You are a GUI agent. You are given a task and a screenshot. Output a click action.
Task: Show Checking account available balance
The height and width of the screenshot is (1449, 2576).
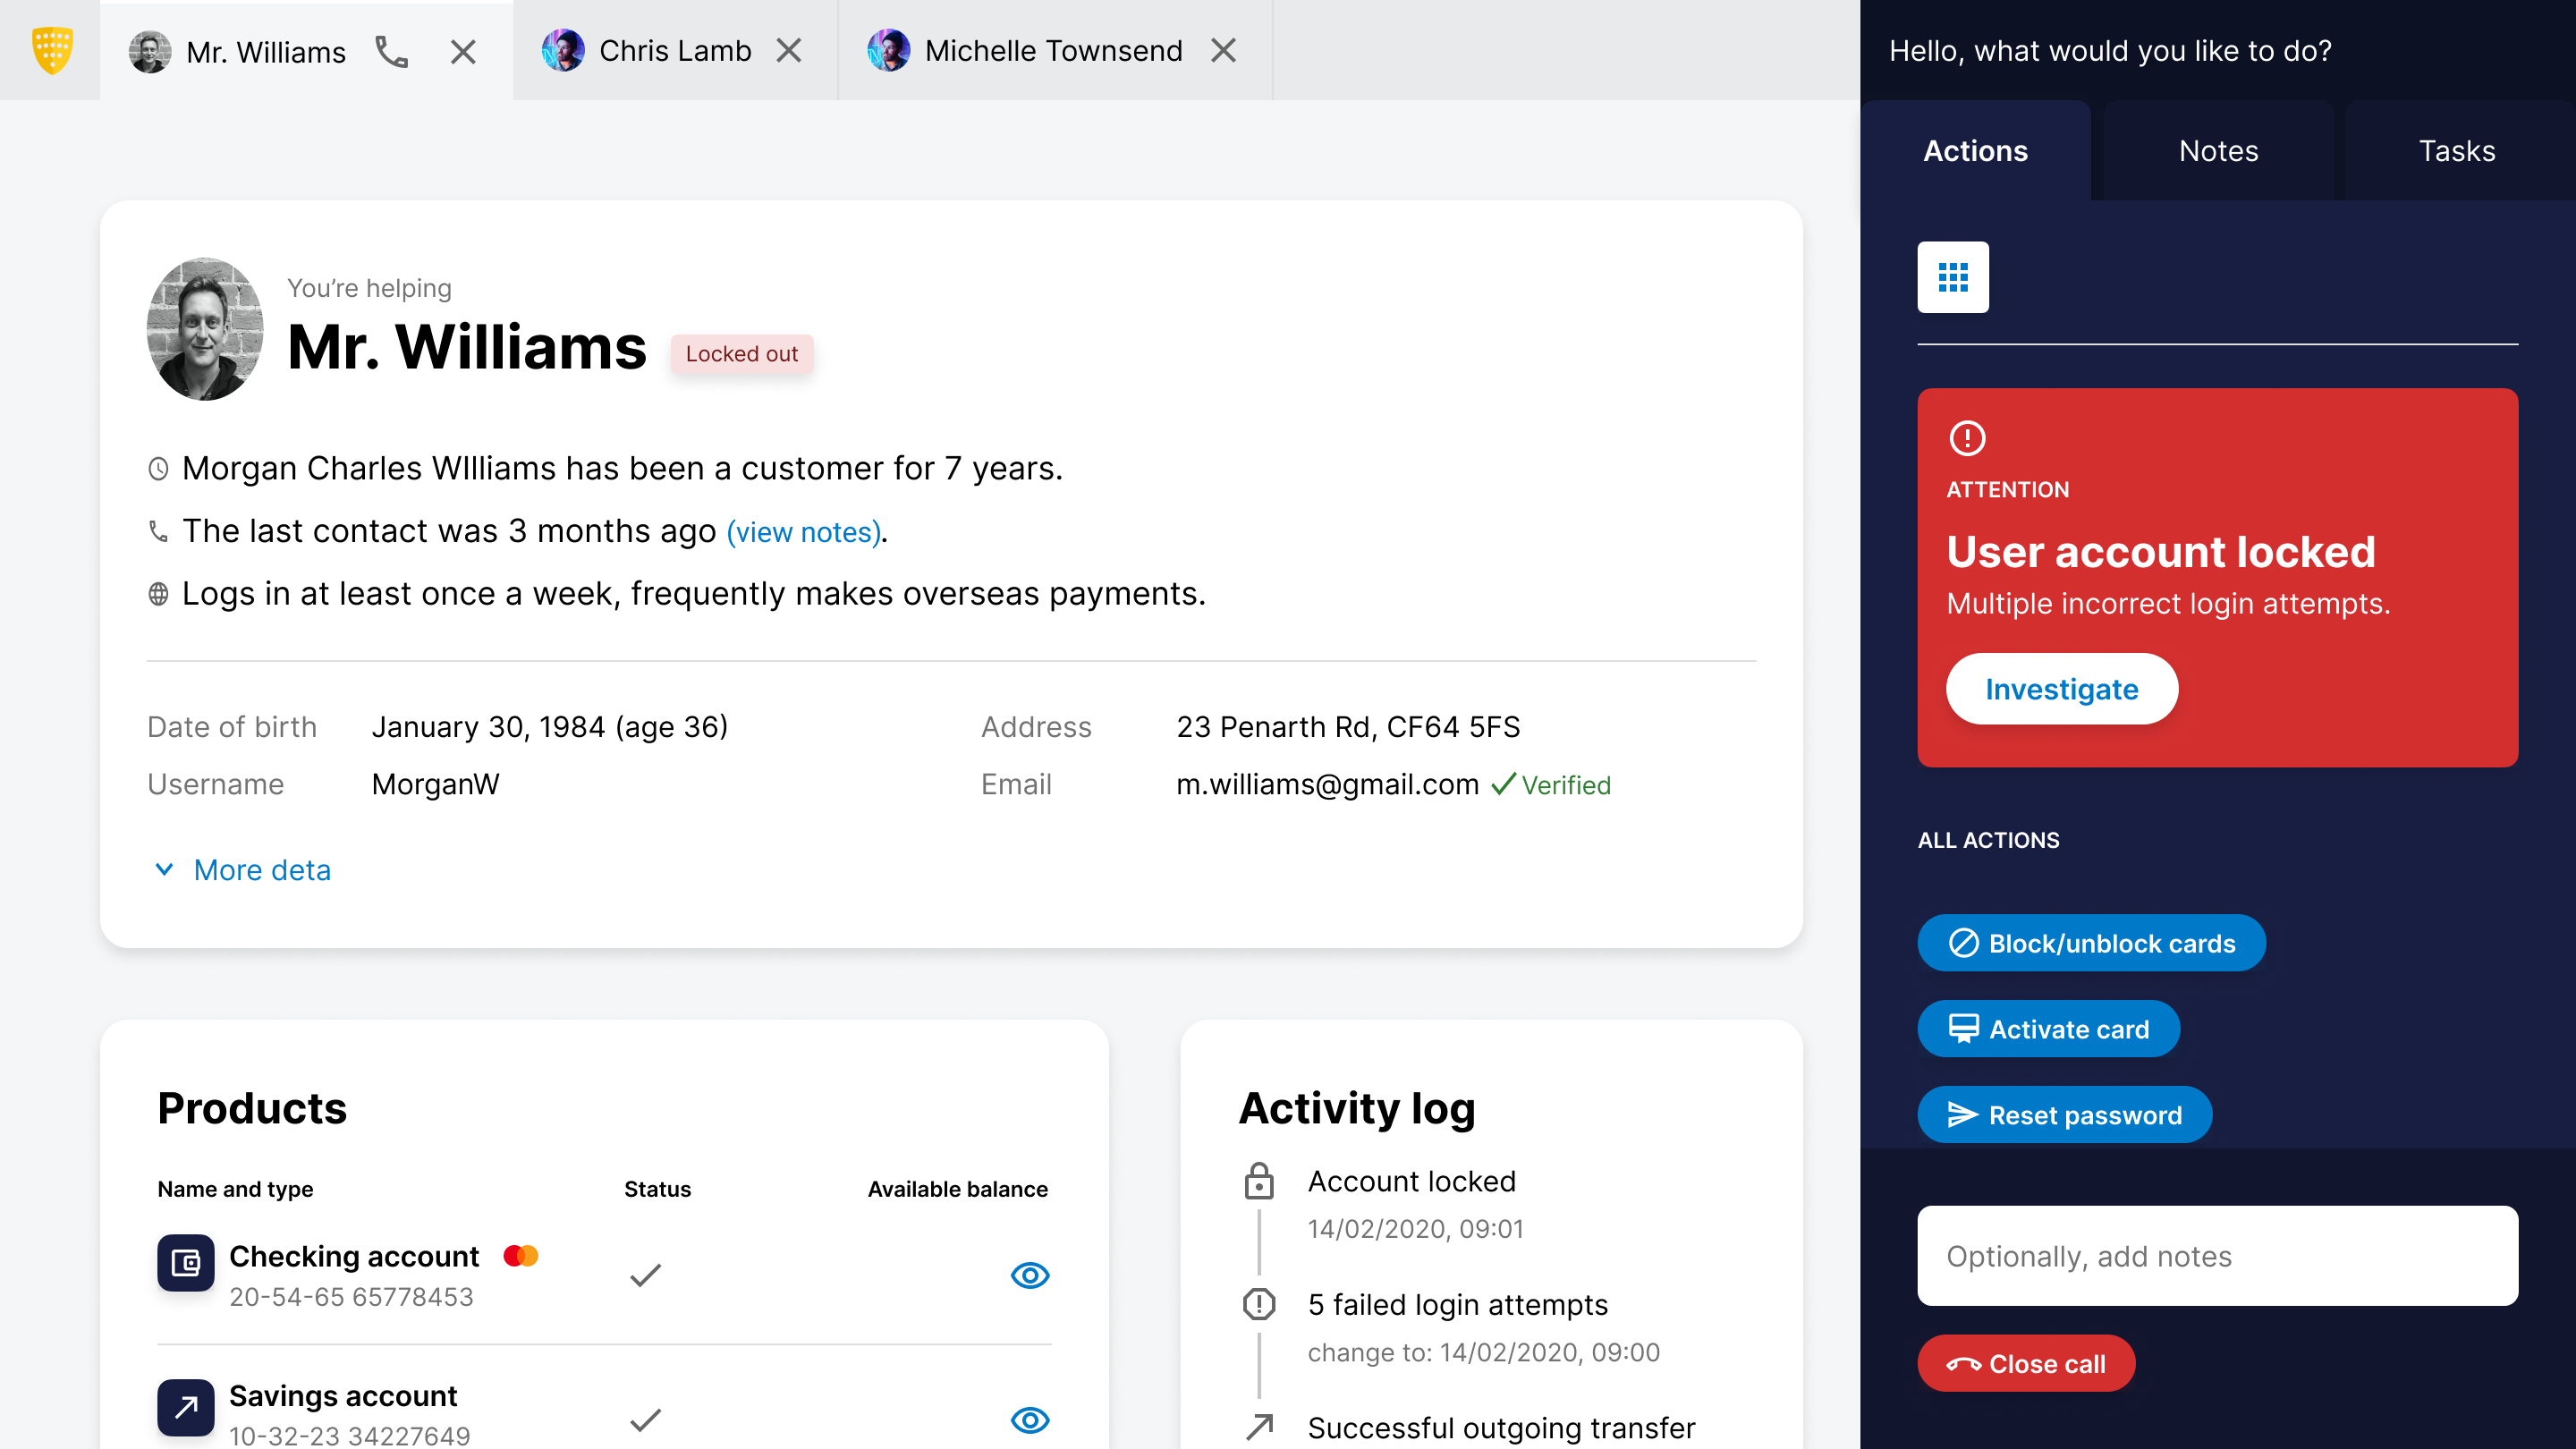pos(1029,1275)
